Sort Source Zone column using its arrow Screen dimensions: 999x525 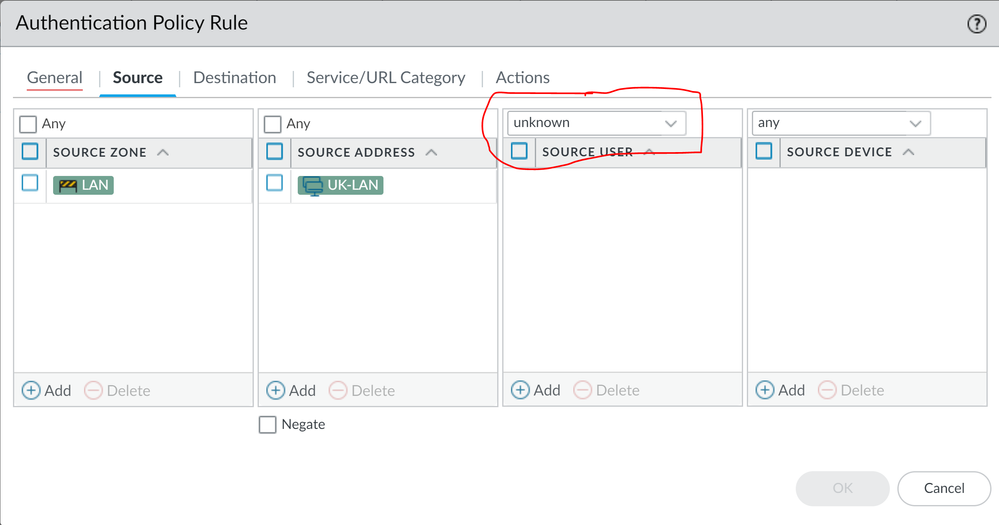pos(163,153)
